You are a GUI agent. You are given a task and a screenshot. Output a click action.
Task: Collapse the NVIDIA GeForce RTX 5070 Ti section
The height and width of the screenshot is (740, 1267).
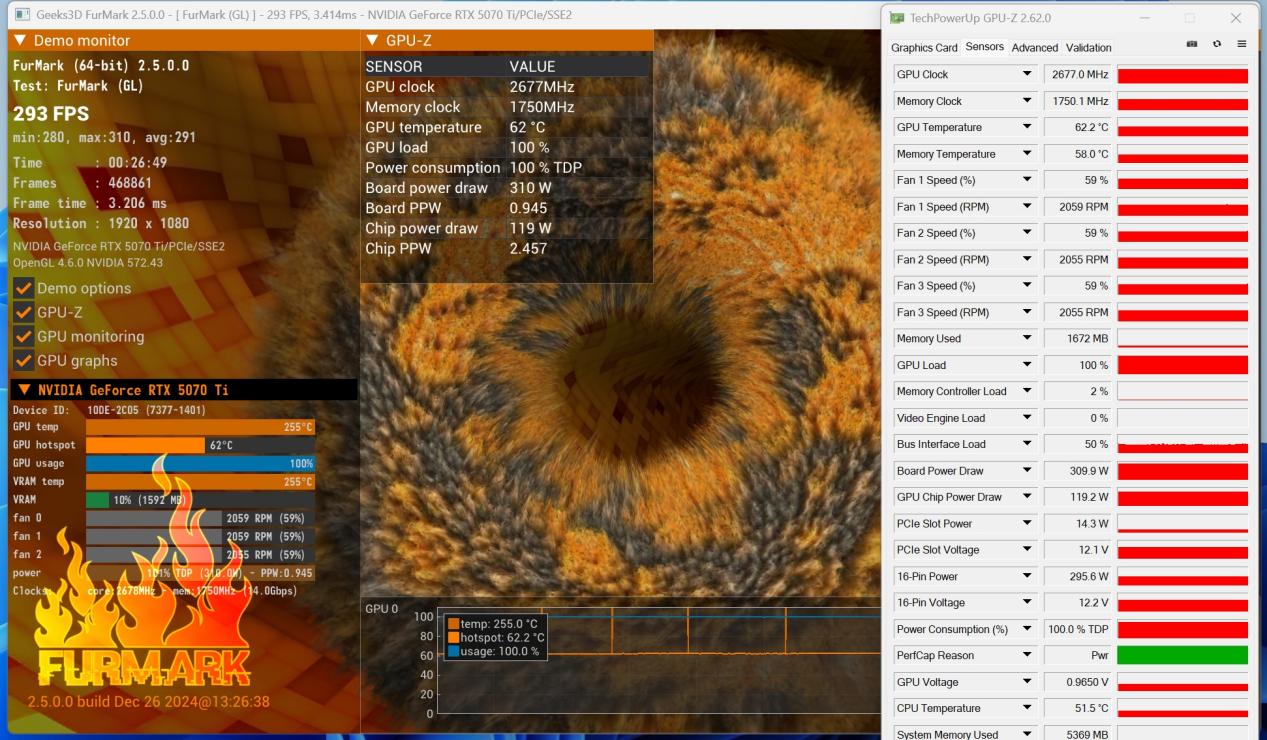pyautogui.click(x=24, y=390)
